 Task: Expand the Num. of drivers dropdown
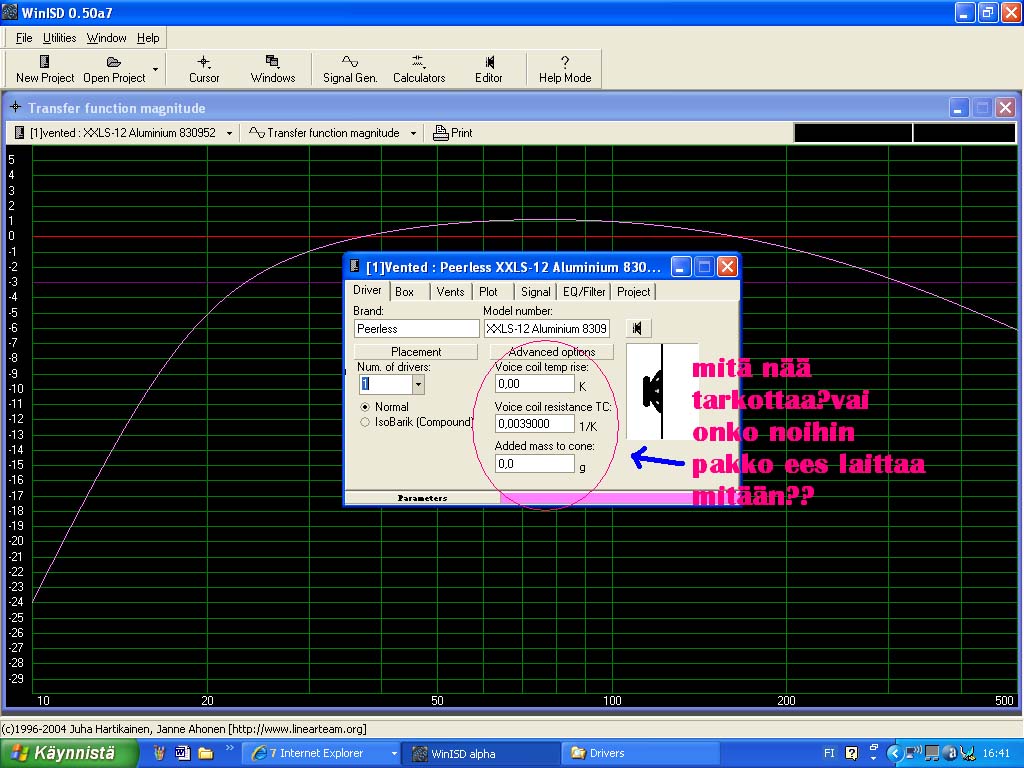(418, 384)
